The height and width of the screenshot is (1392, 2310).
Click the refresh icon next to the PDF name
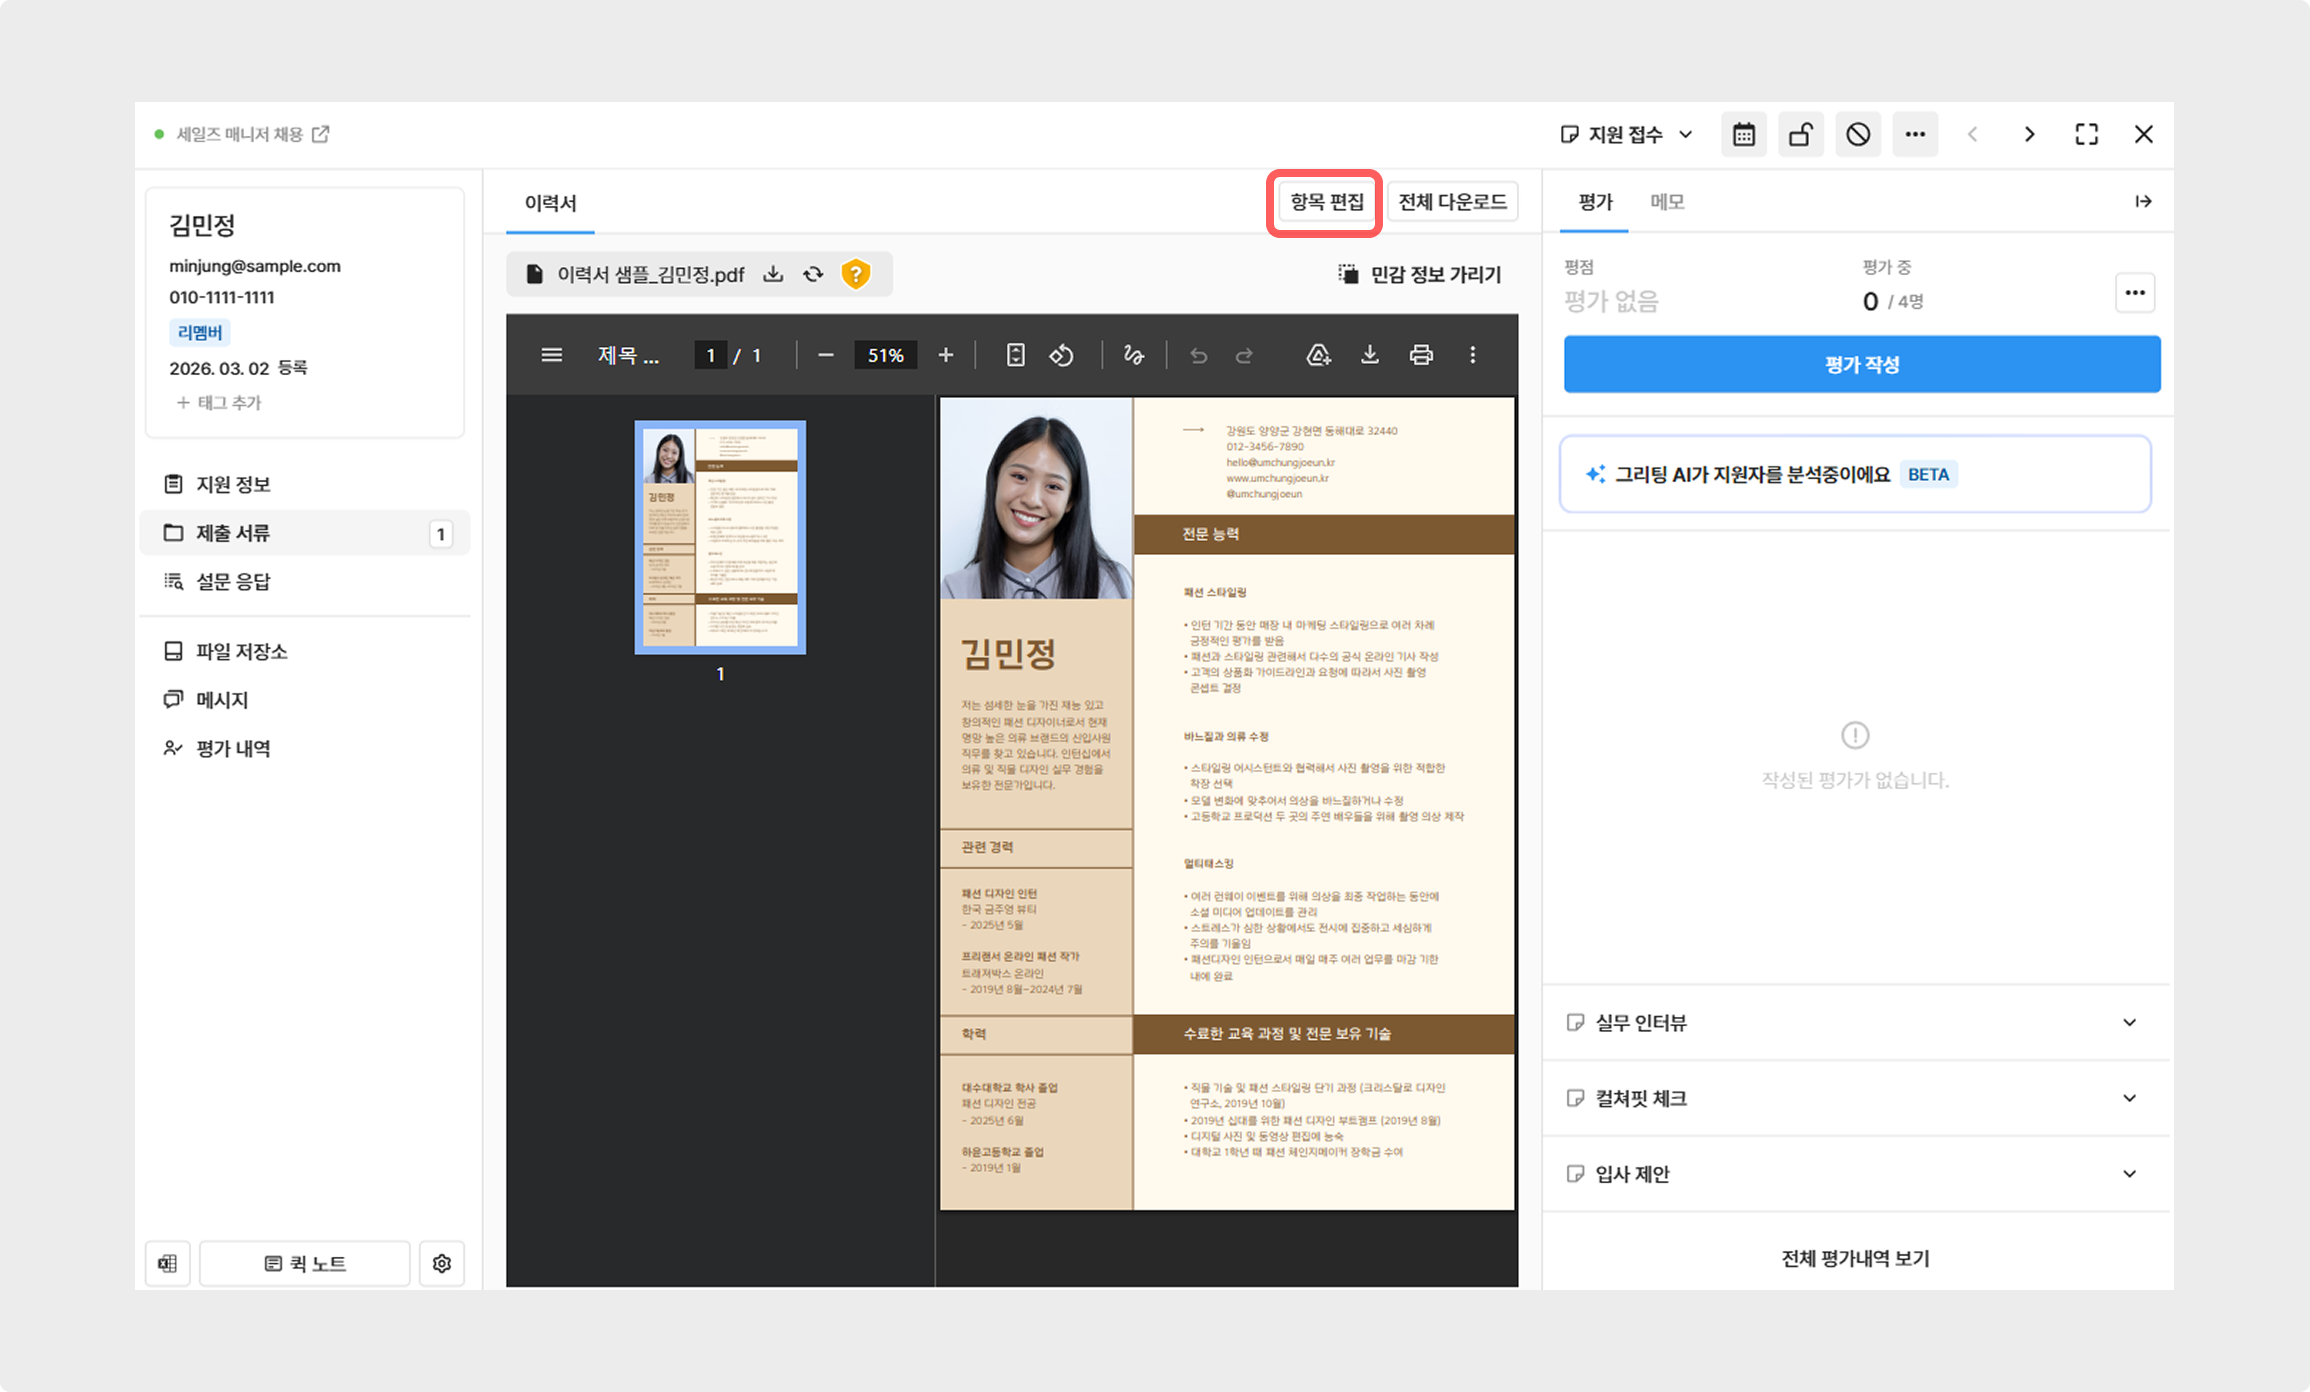coord(814,274)
